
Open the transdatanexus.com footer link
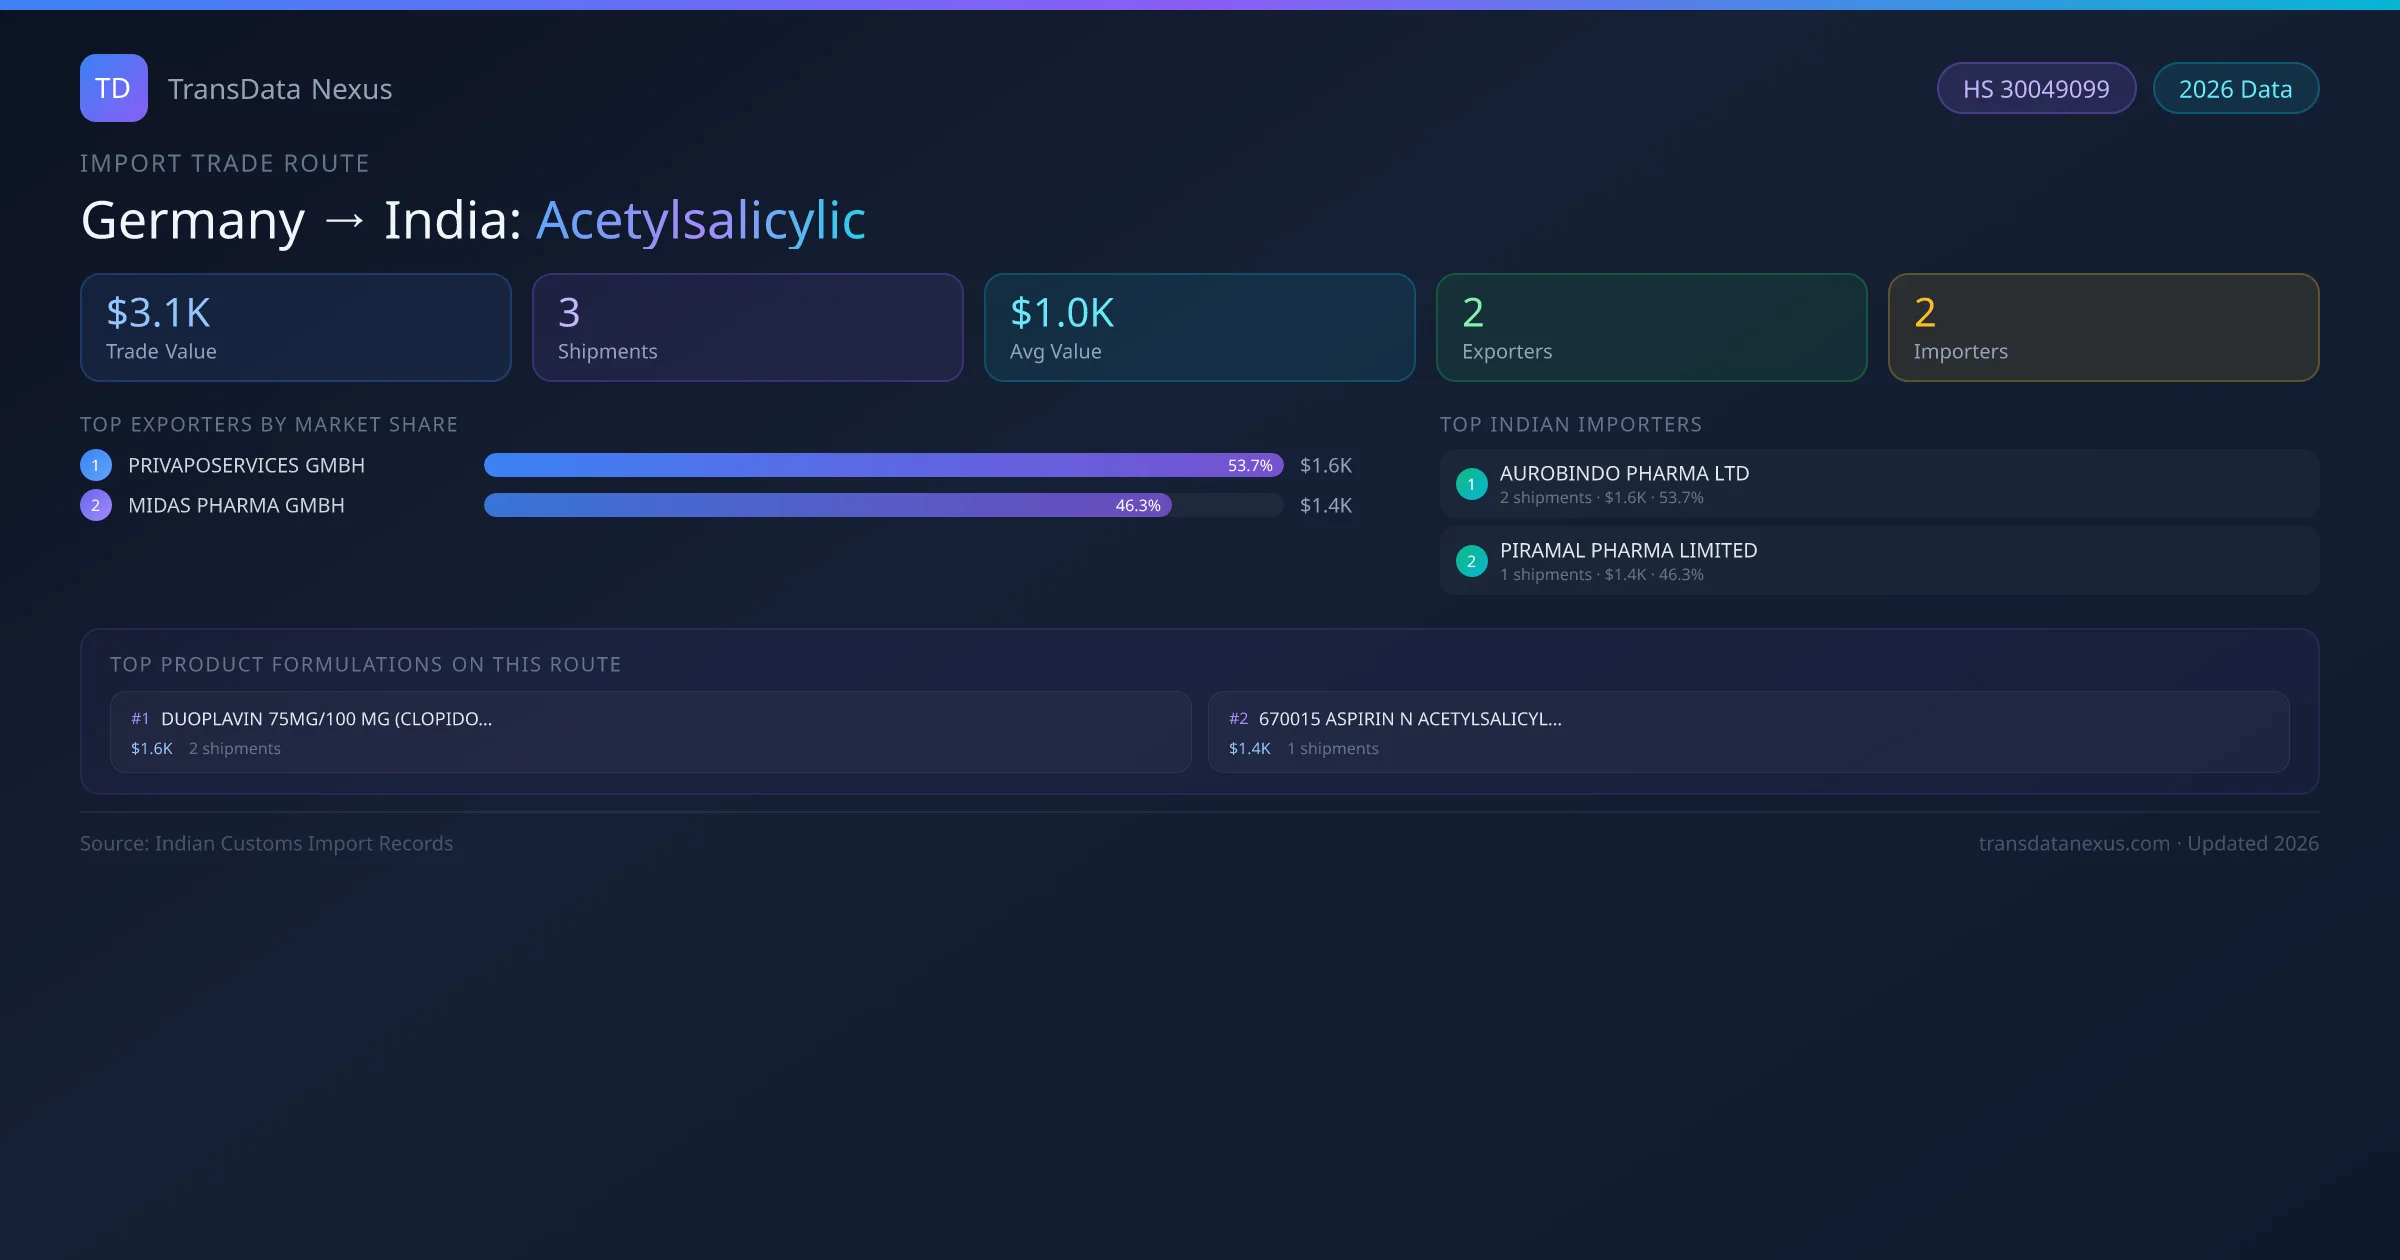pos(2074,843)
